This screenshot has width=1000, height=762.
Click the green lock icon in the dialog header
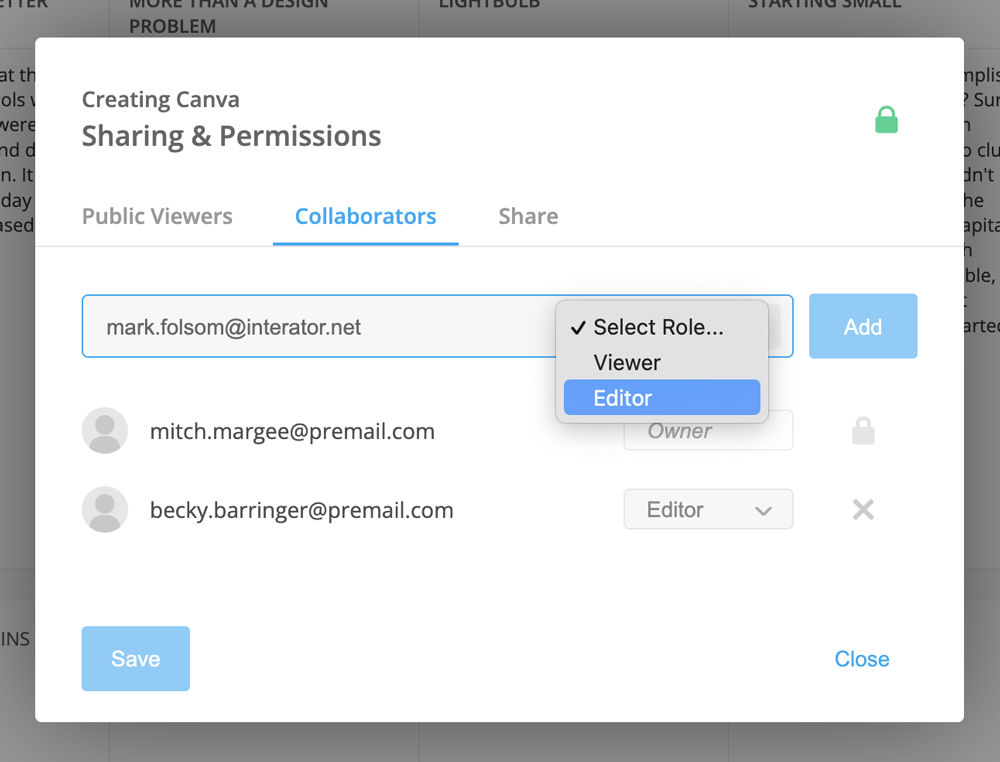(x=886, y=120)
